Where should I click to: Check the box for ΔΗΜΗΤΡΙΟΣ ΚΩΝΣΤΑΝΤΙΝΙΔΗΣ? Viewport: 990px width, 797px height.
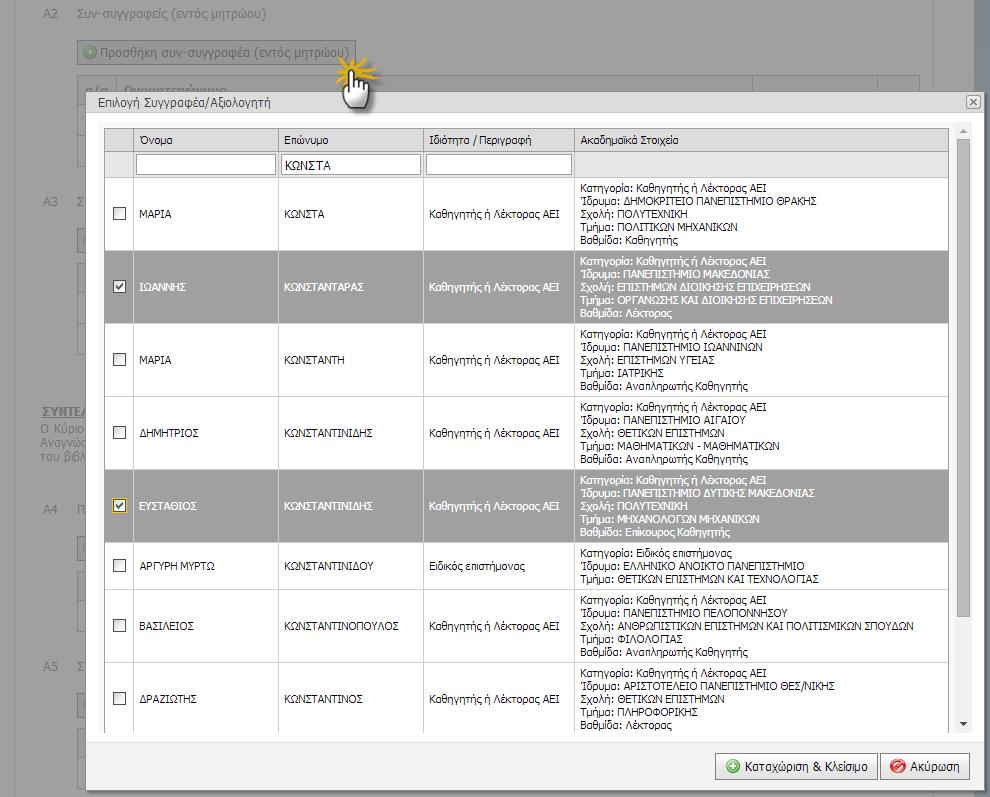click(119, 433)
